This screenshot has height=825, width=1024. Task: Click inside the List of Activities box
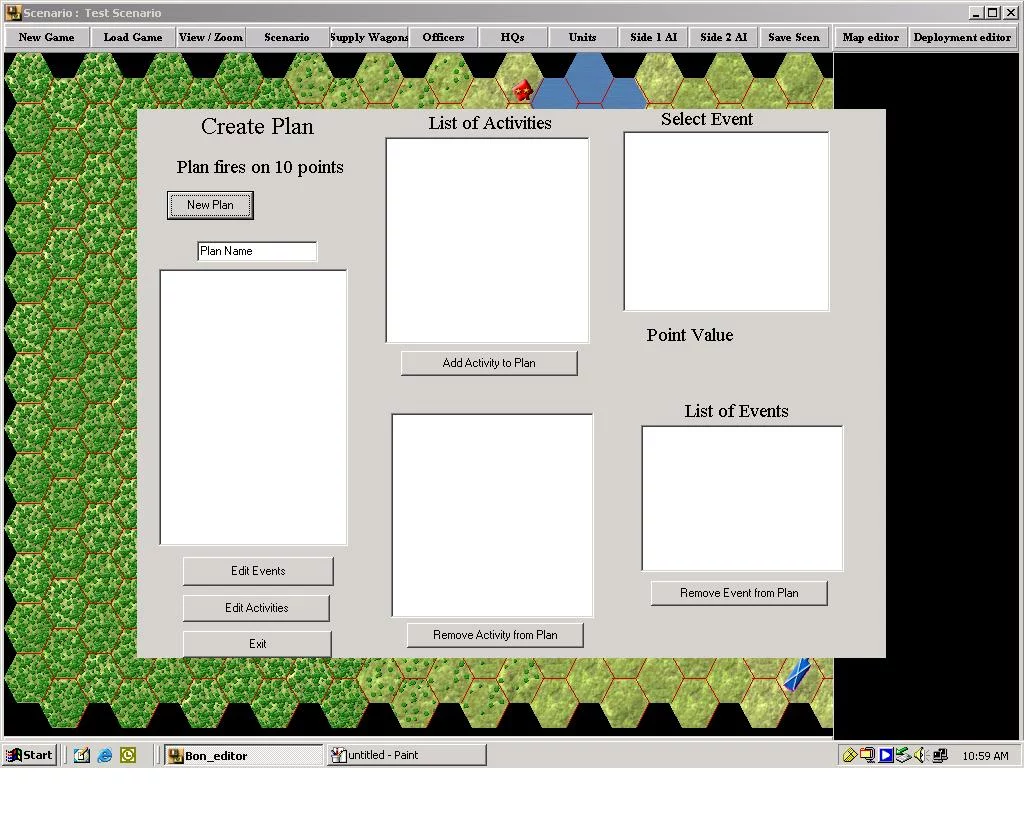(487, 240)
